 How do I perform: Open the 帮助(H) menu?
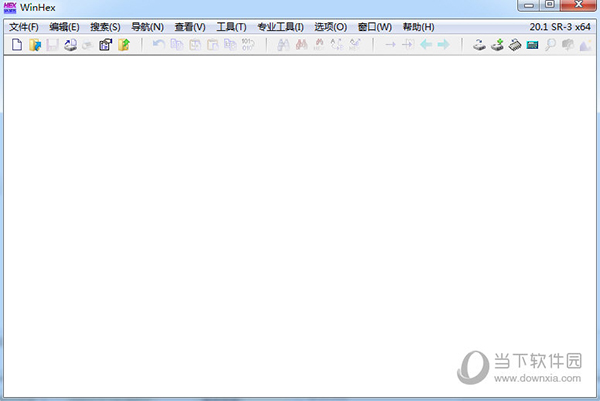point(418,27)
